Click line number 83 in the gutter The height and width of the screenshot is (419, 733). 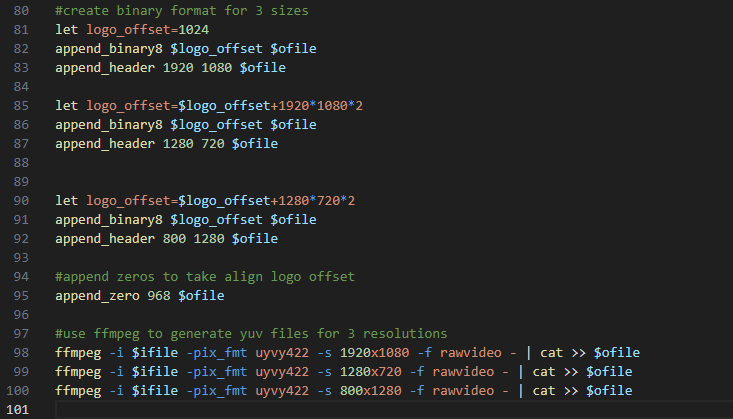(21, 68)
